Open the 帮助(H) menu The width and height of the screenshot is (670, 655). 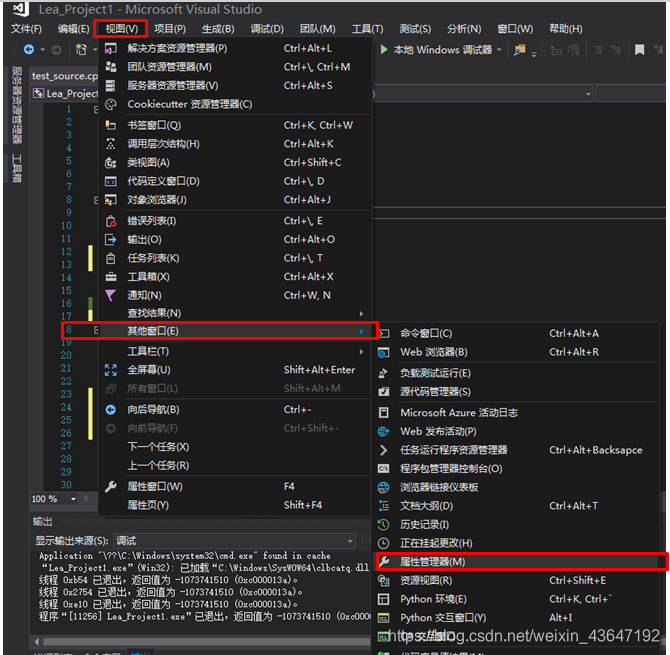(x=566, y=29)
